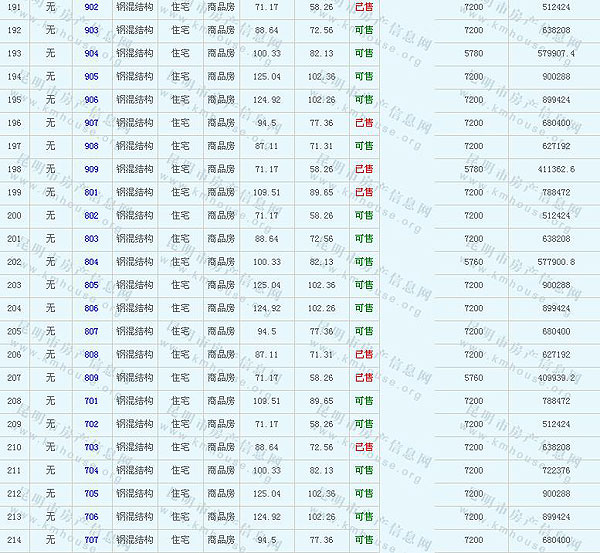Open room 705 link
The height and width of the screenshot is (553, 600).
click(x=91, y=493)
